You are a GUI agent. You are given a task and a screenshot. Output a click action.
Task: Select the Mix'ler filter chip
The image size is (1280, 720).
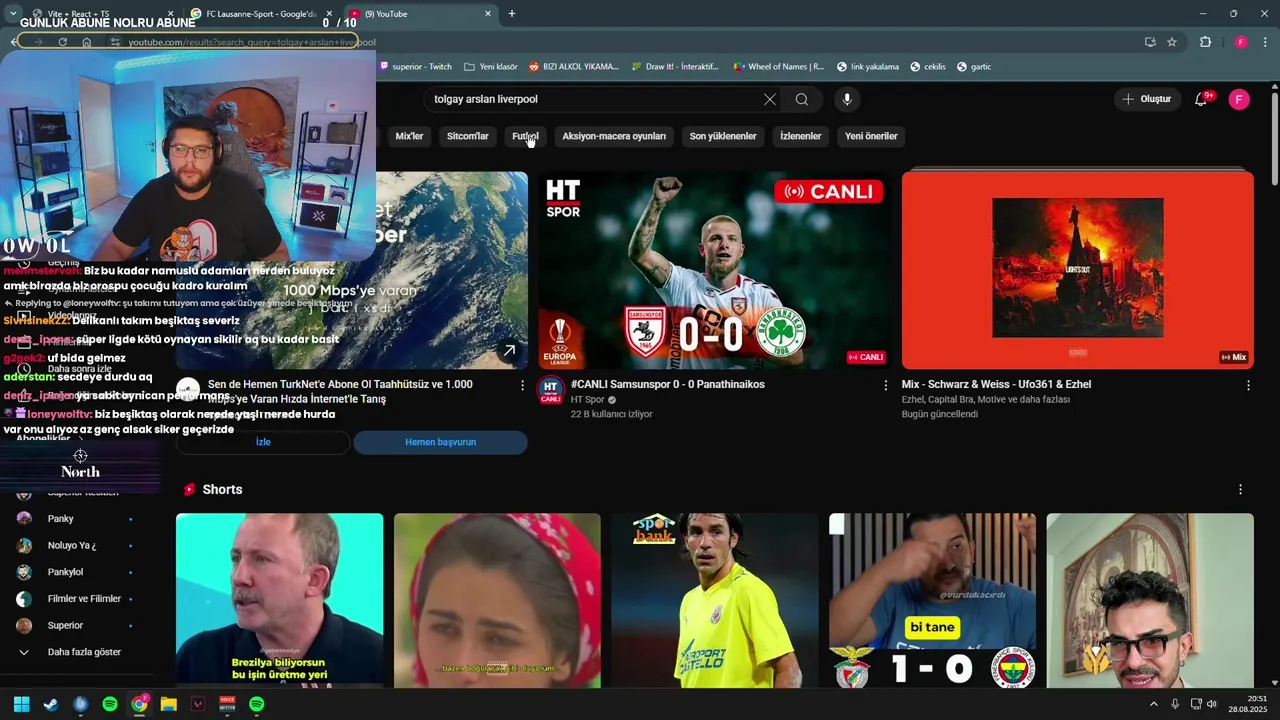(409, 136)
